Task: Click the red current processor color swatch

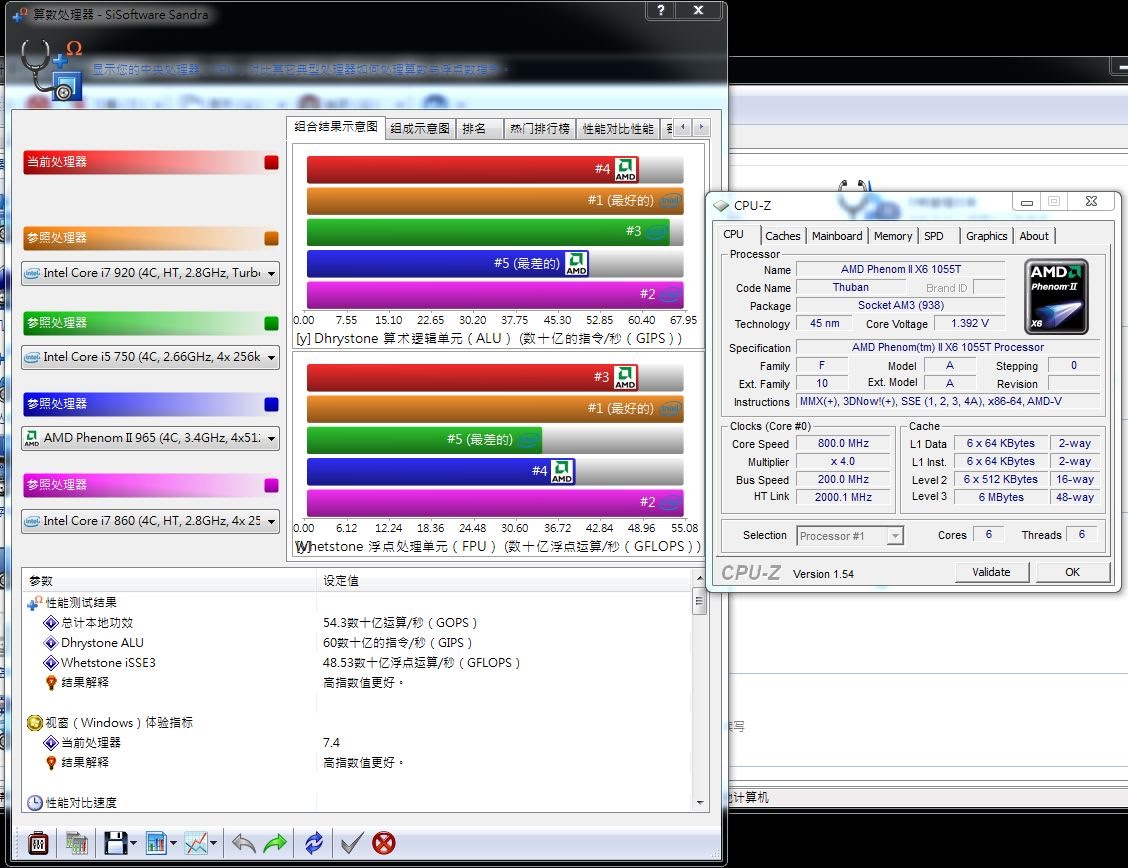Action: pyautogui.click(x=271, y=162)
